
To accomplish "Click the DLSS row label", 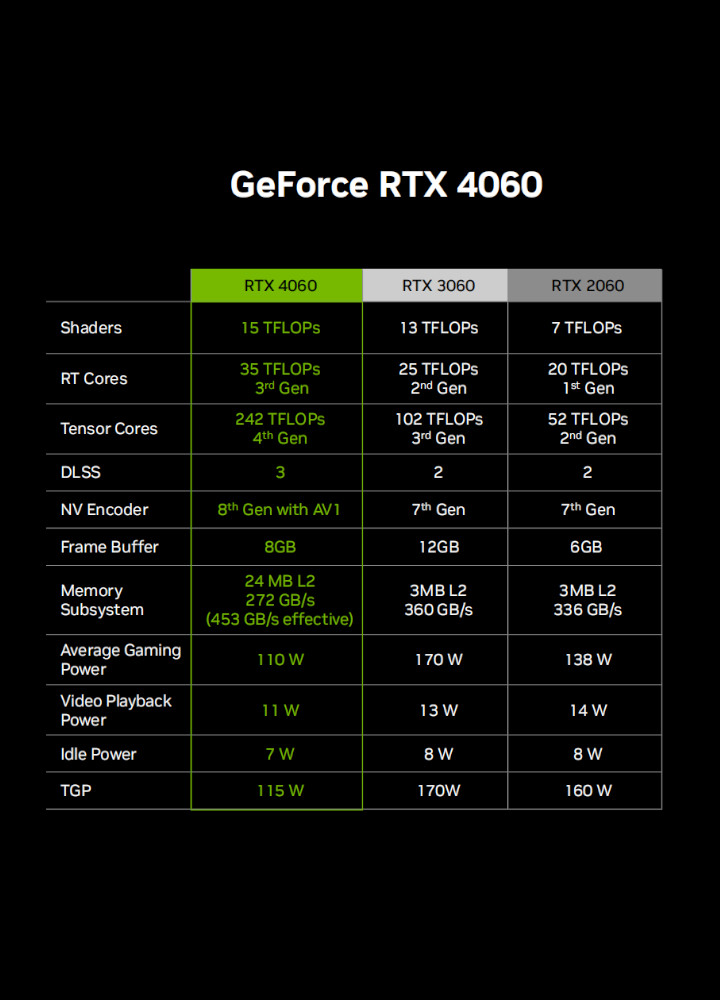I will click(80, 472).
